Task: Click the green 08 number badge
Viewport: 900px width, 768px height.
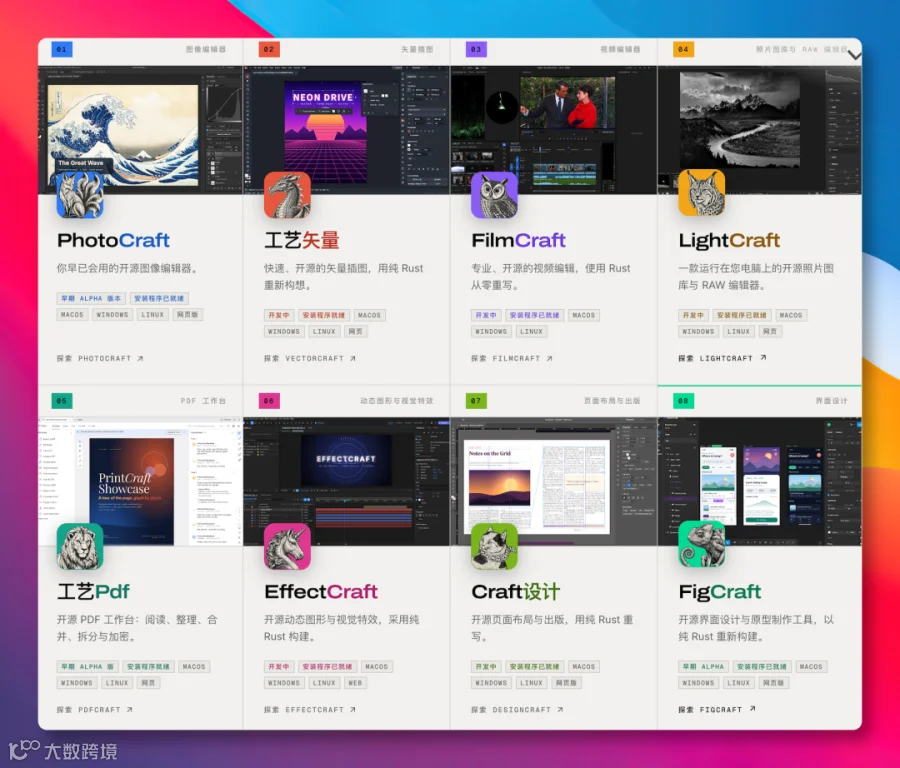Action: point(683,401)
